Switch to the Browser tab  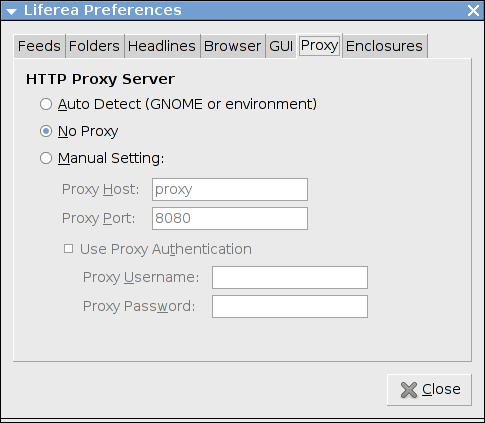pos(232,46)
